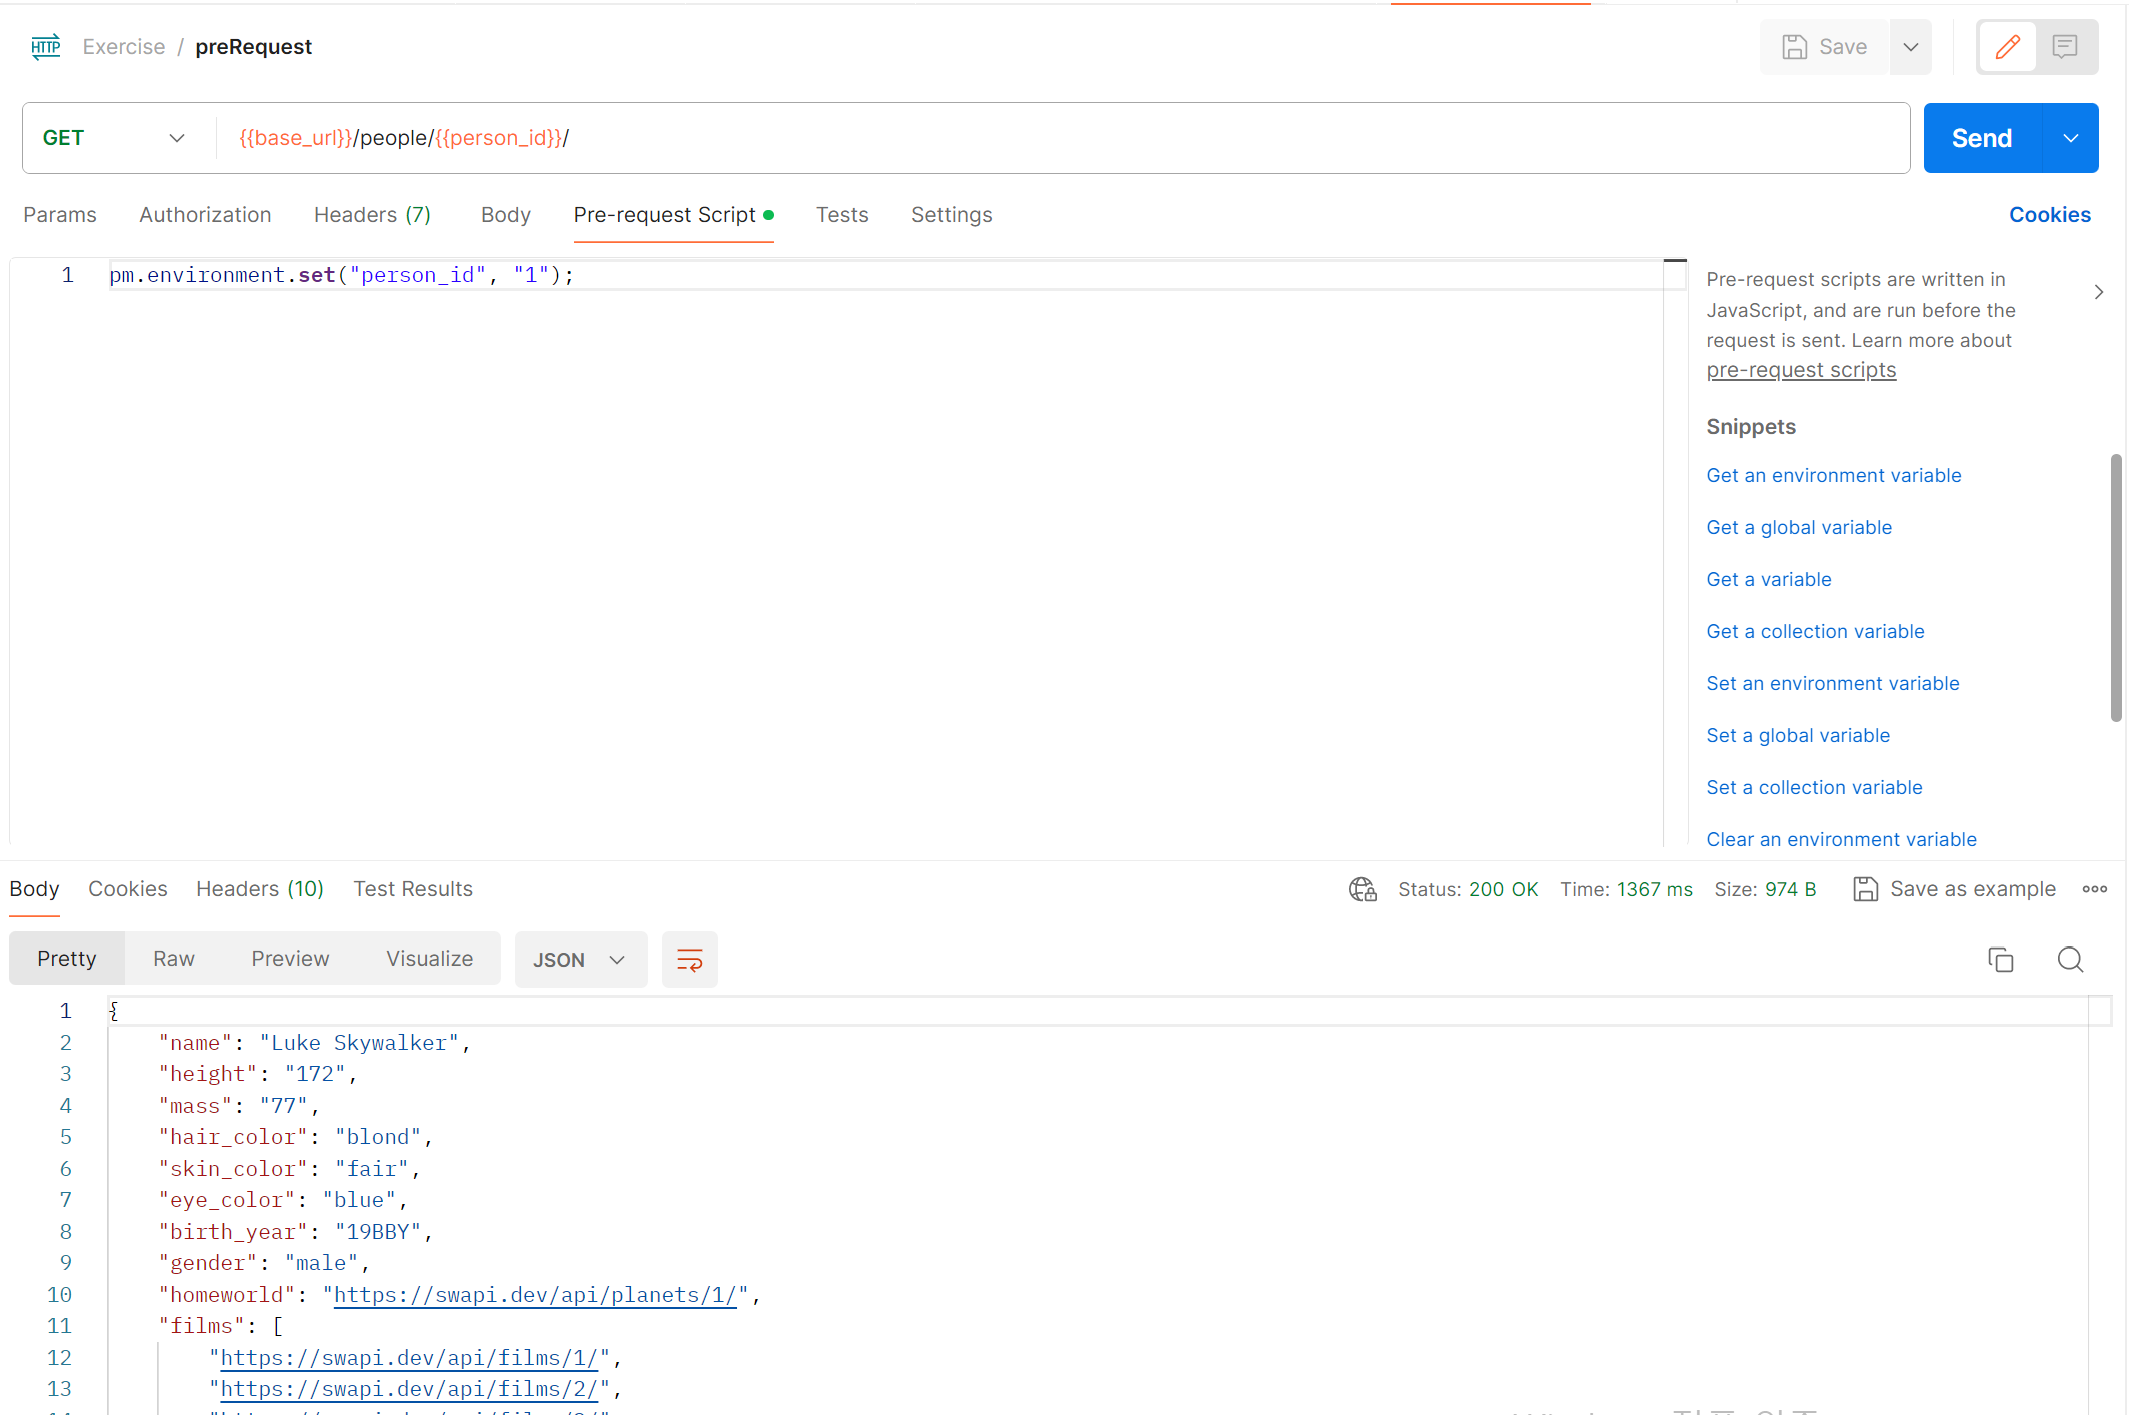Open the comments icon
2129x1415 pixels.
pyautogui.click(x=2065, y=47)
